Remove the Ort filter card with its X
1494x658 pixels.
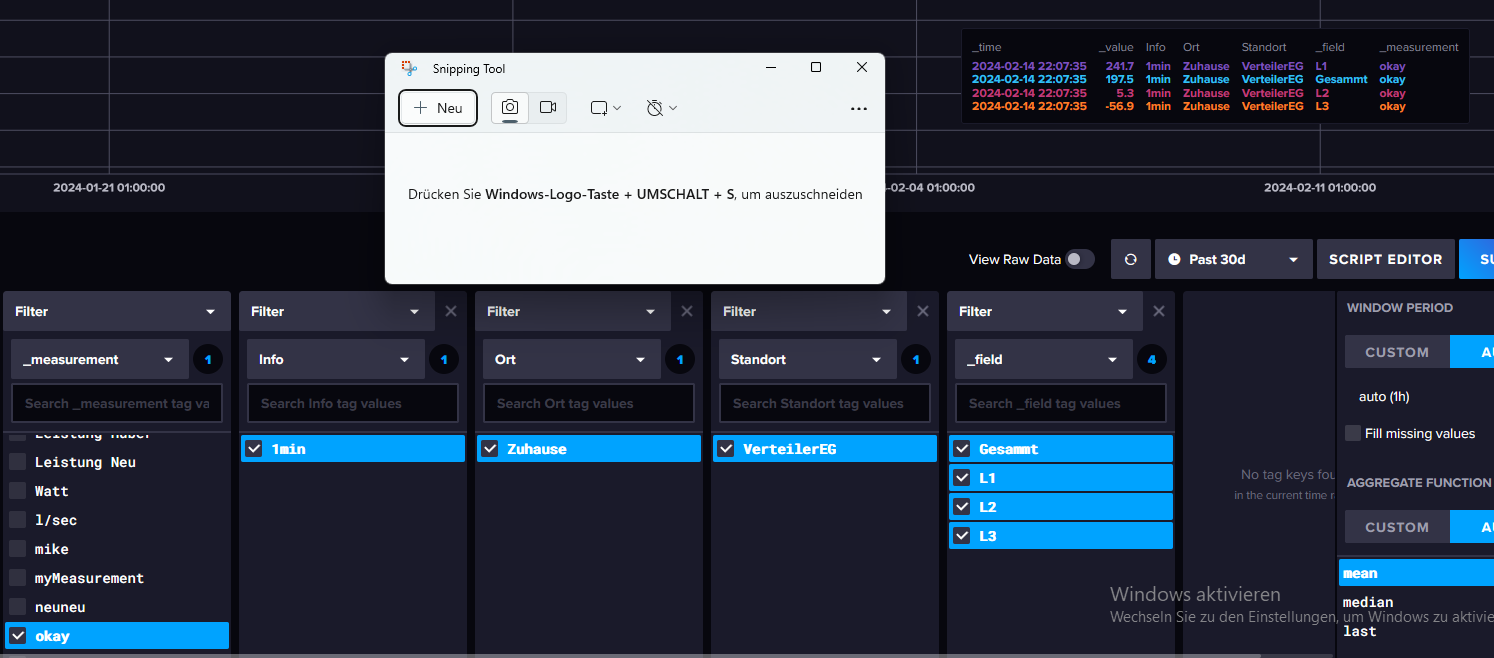(687, 311)
